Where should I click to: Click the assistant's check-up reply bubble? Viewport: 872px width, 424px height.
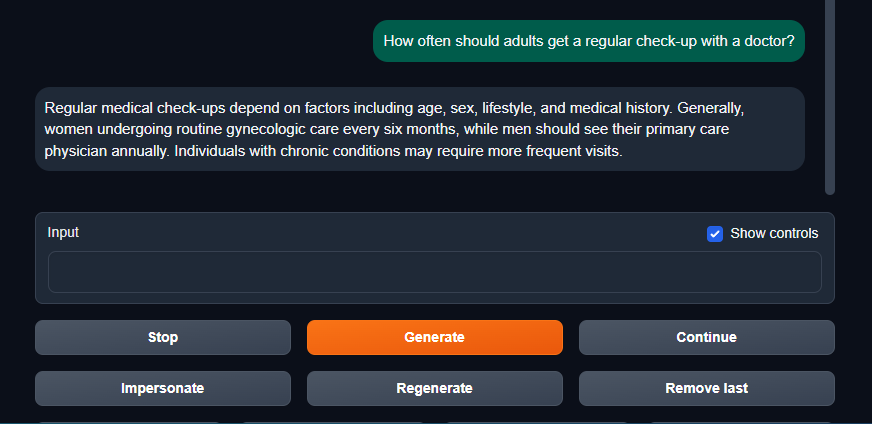419,129
